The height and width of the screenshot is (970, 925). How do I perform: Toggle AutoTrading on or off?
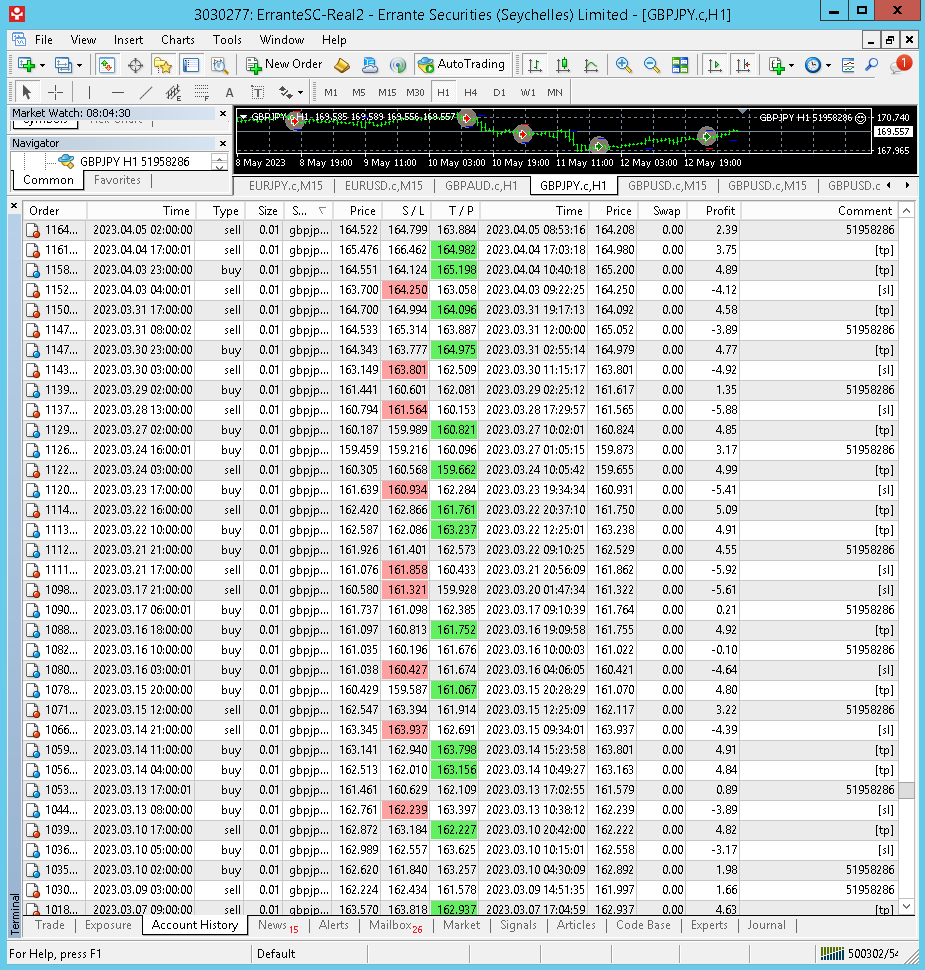point(462,64)
